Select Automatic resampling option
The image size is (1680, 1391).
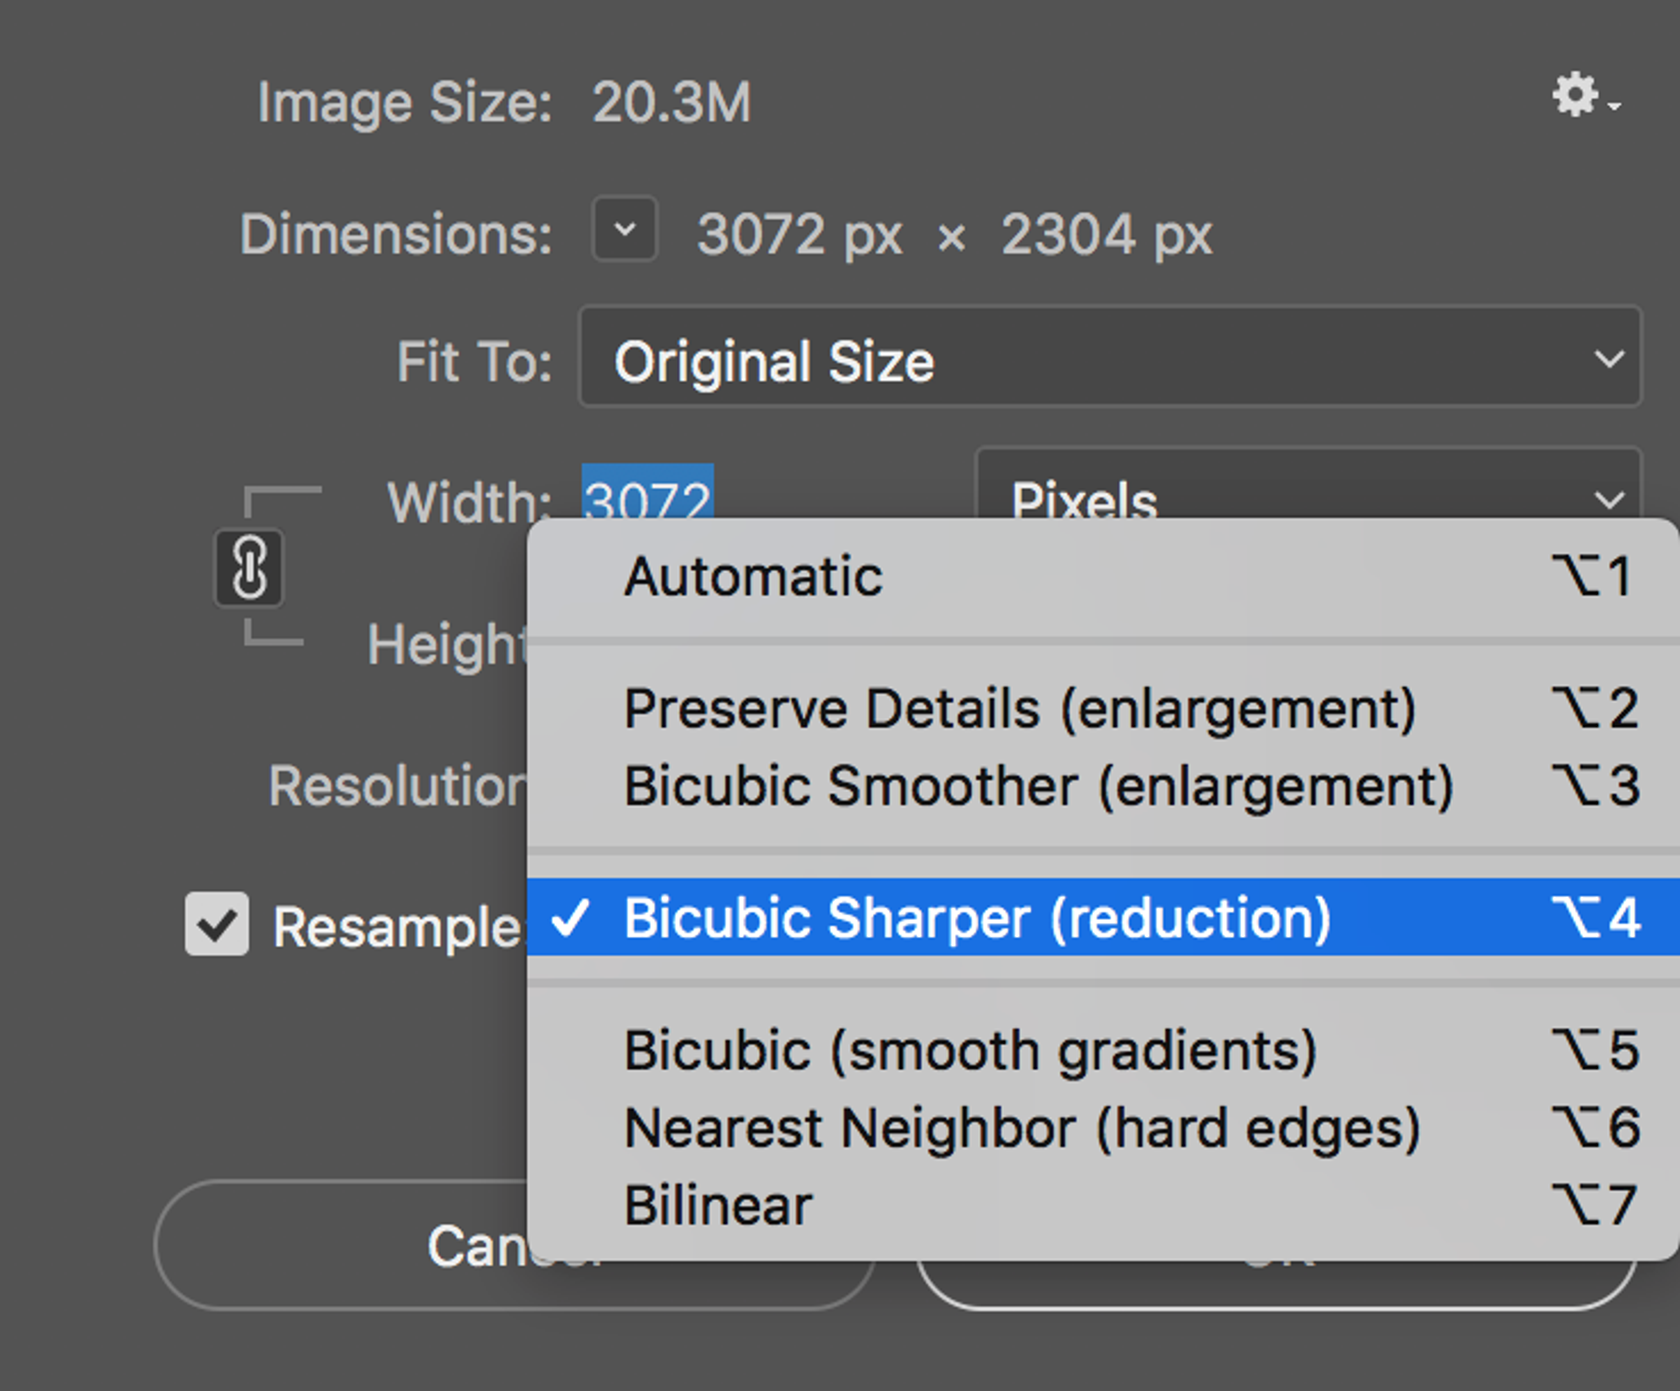[752, 577]
